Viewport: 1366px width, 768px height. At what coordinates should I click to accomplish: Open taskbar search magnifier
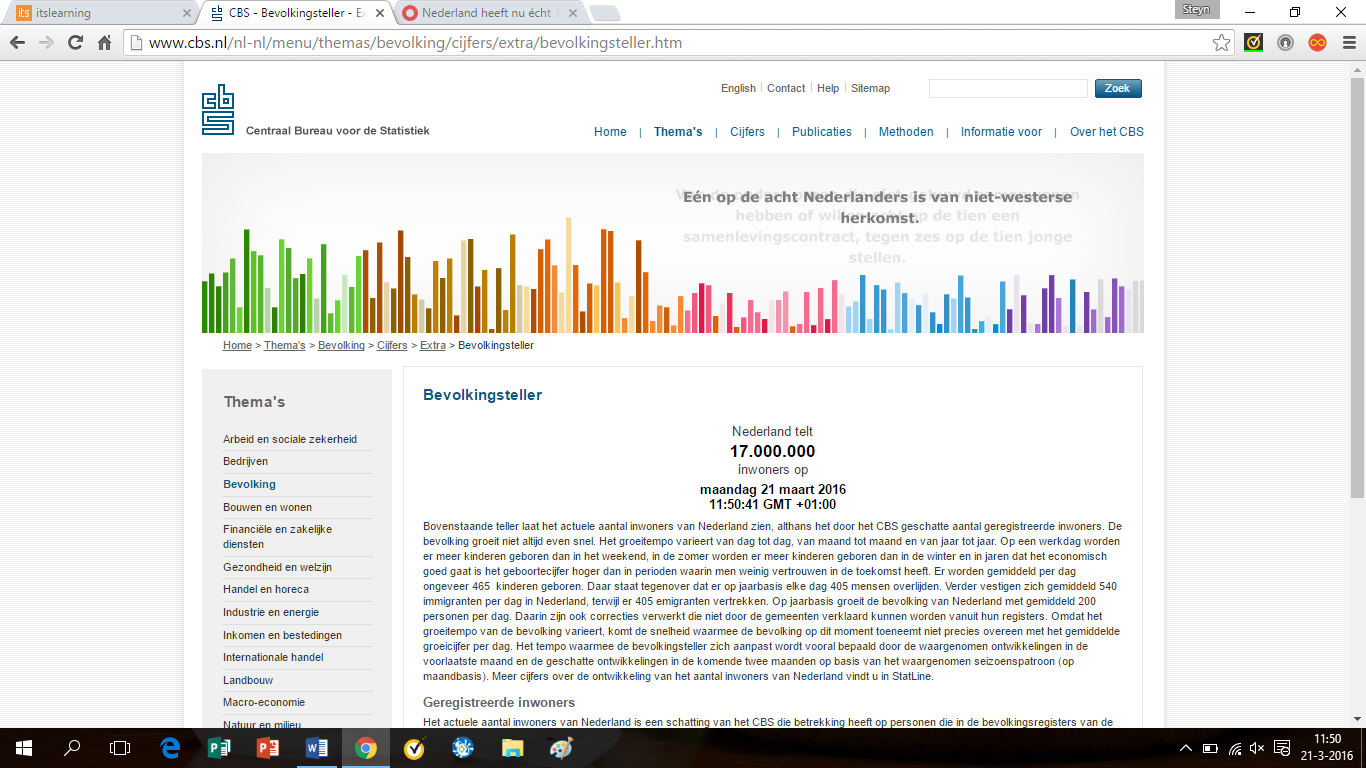tap(72, 747)
